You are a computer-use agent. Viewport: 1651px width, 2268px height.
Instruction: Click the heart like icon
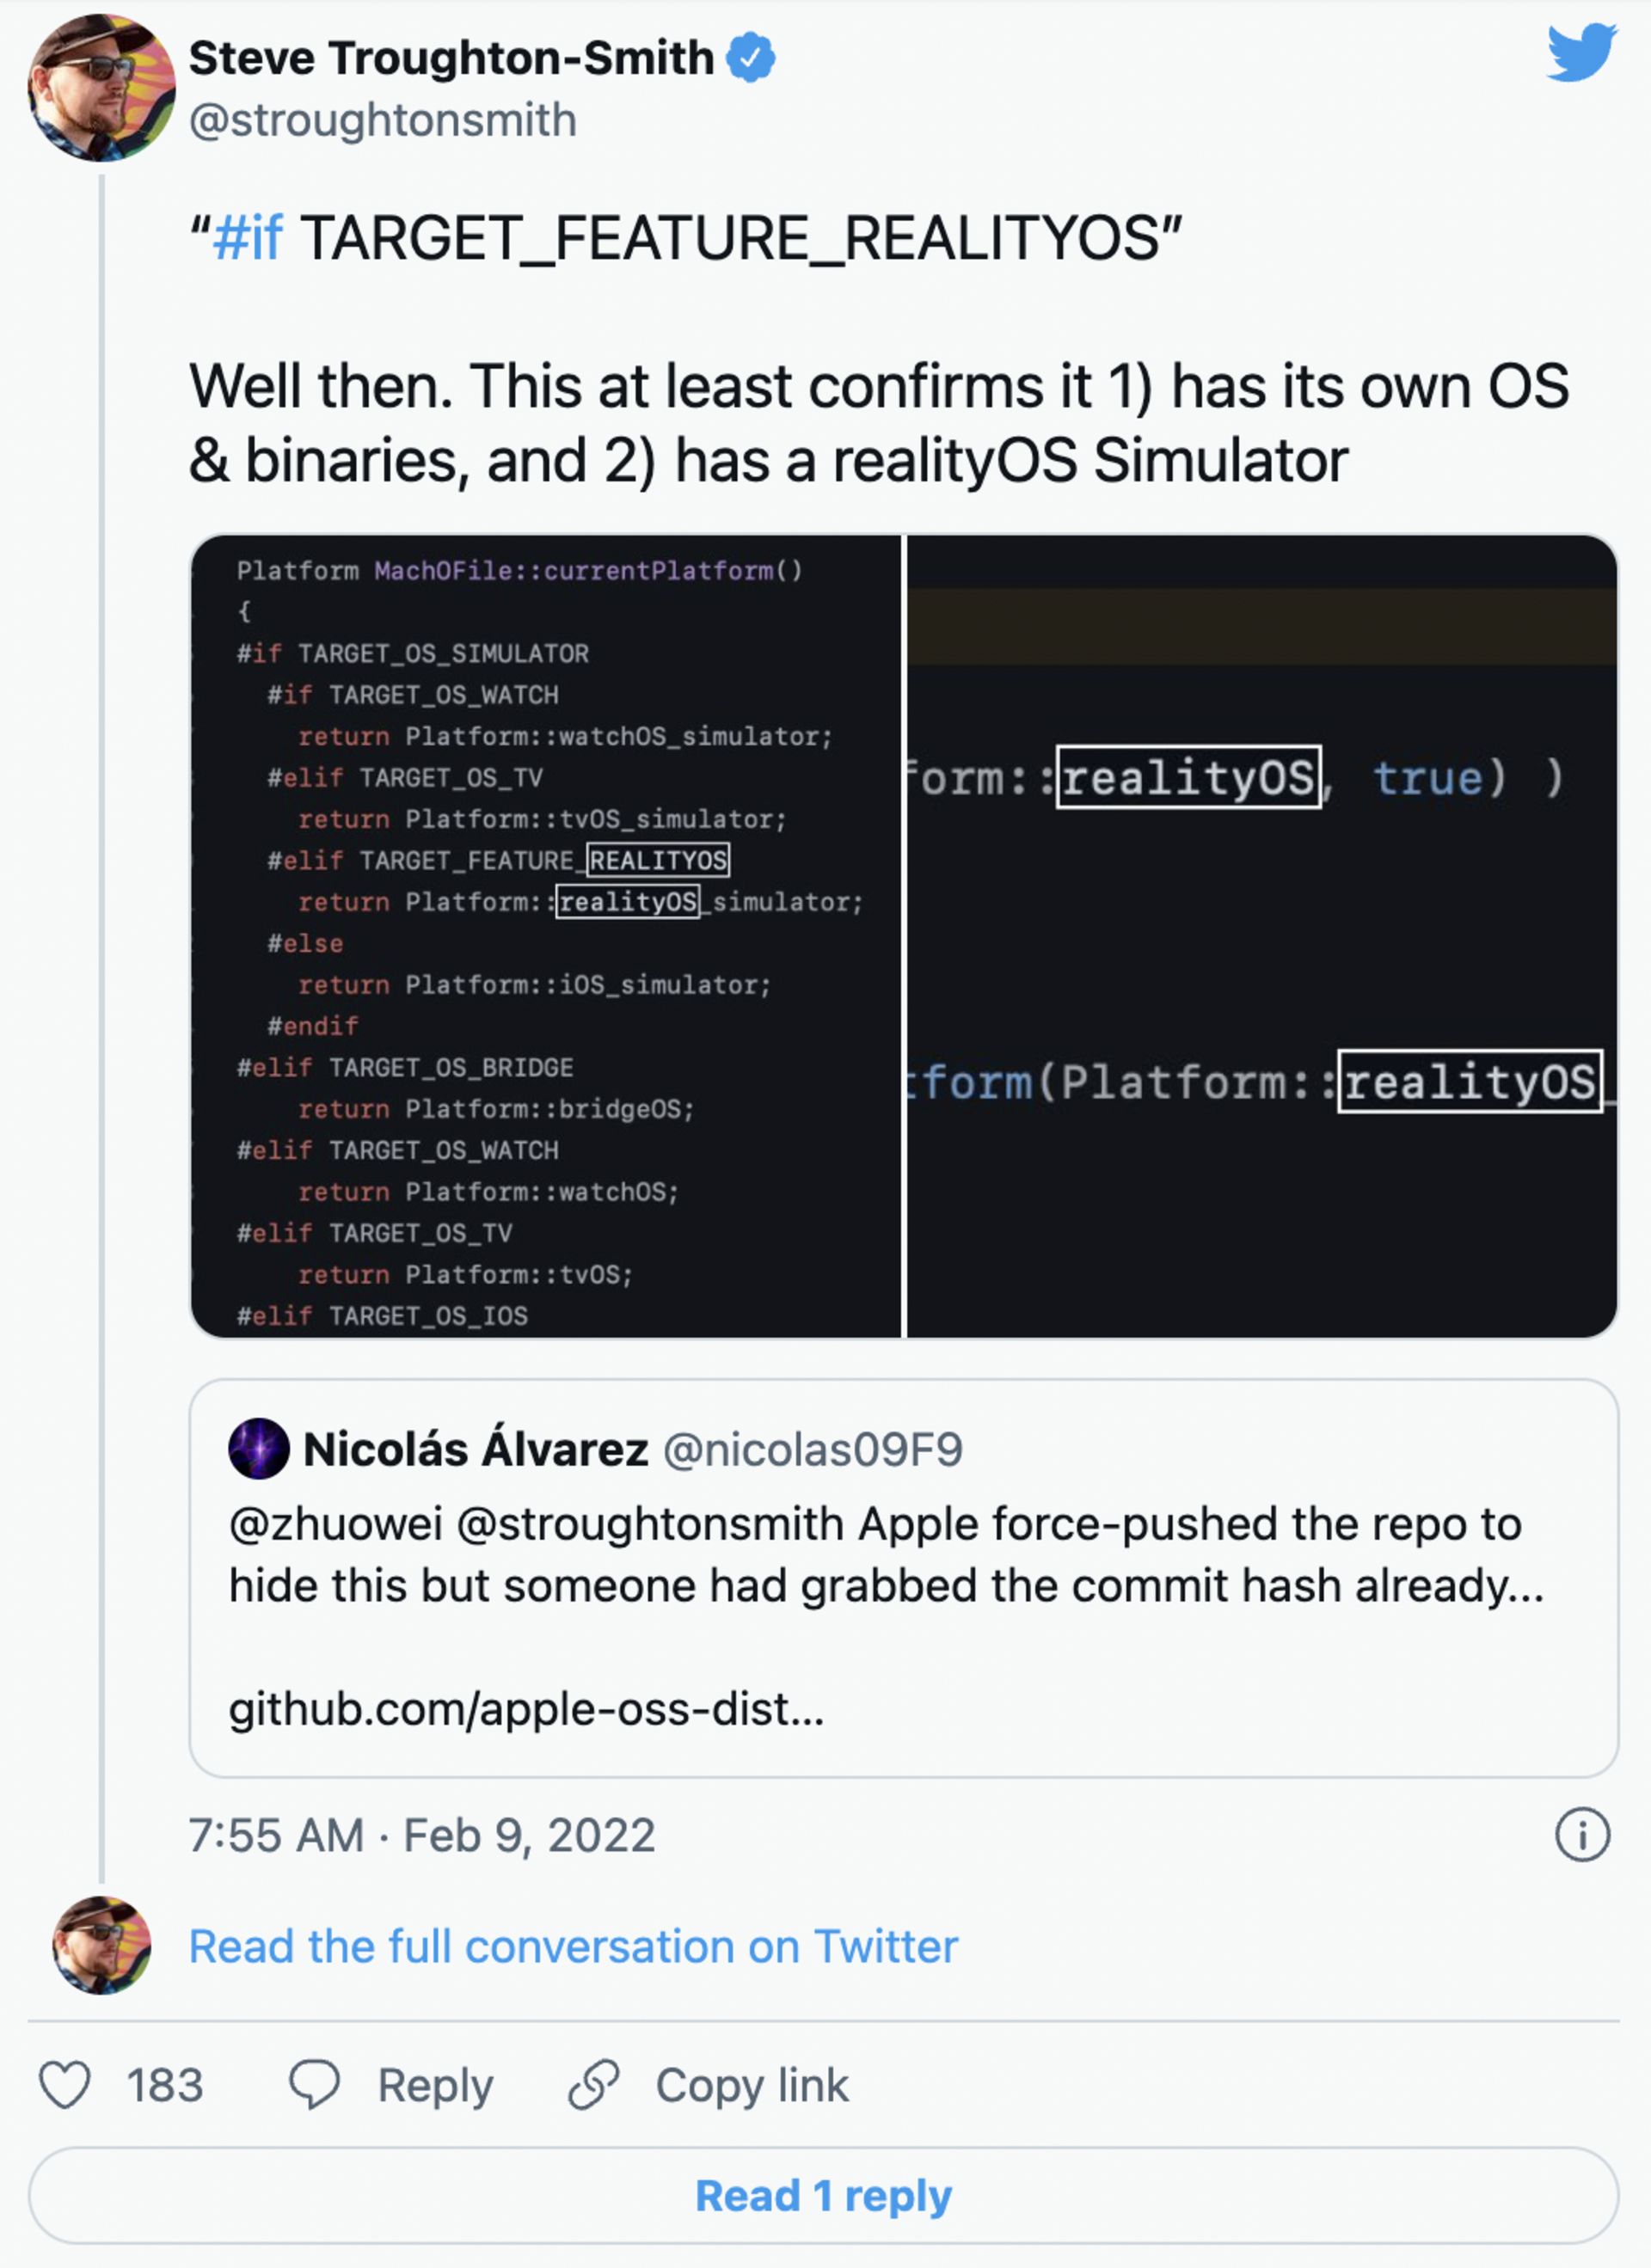click(65, 2085)
